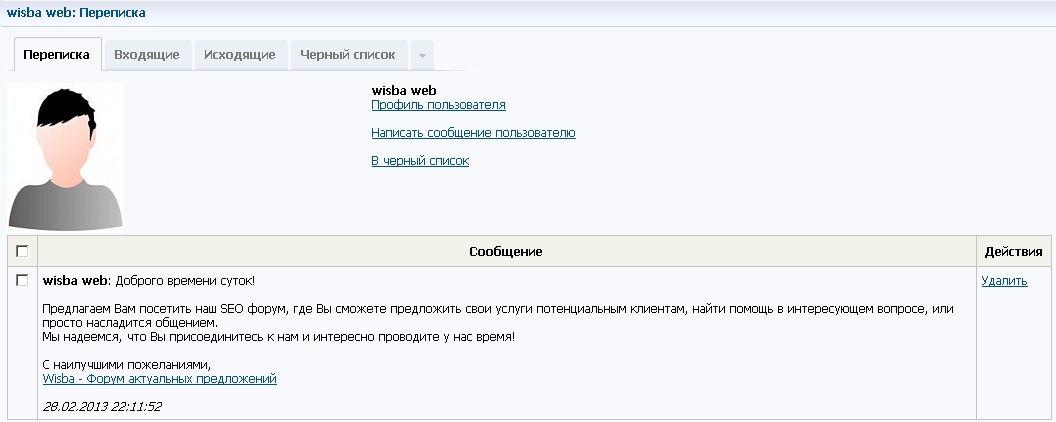Screen dimensions: 1056x422
Task: Click the Сообщение column header
Action: [x=506, y=252]
